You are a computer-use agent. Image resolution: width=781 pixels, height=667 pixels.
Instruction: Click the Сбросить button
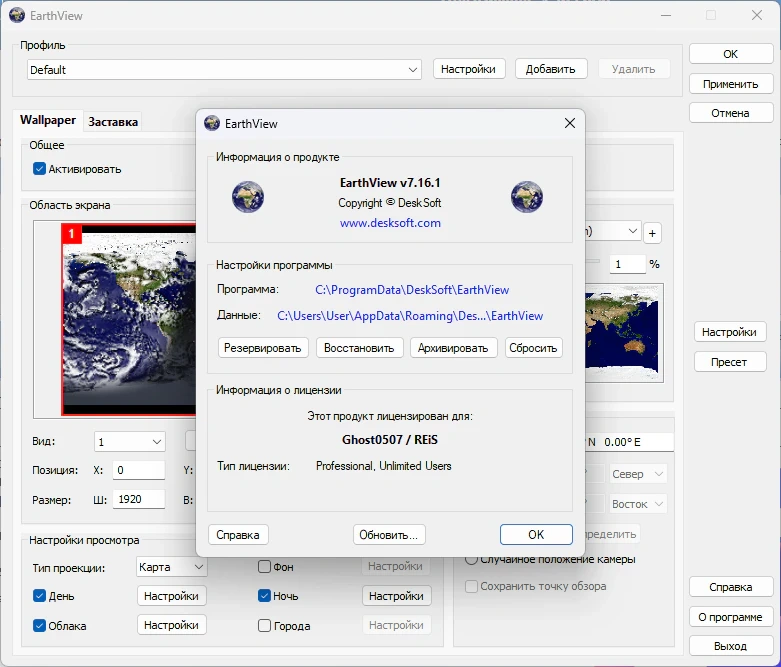(x=533, y=348)
